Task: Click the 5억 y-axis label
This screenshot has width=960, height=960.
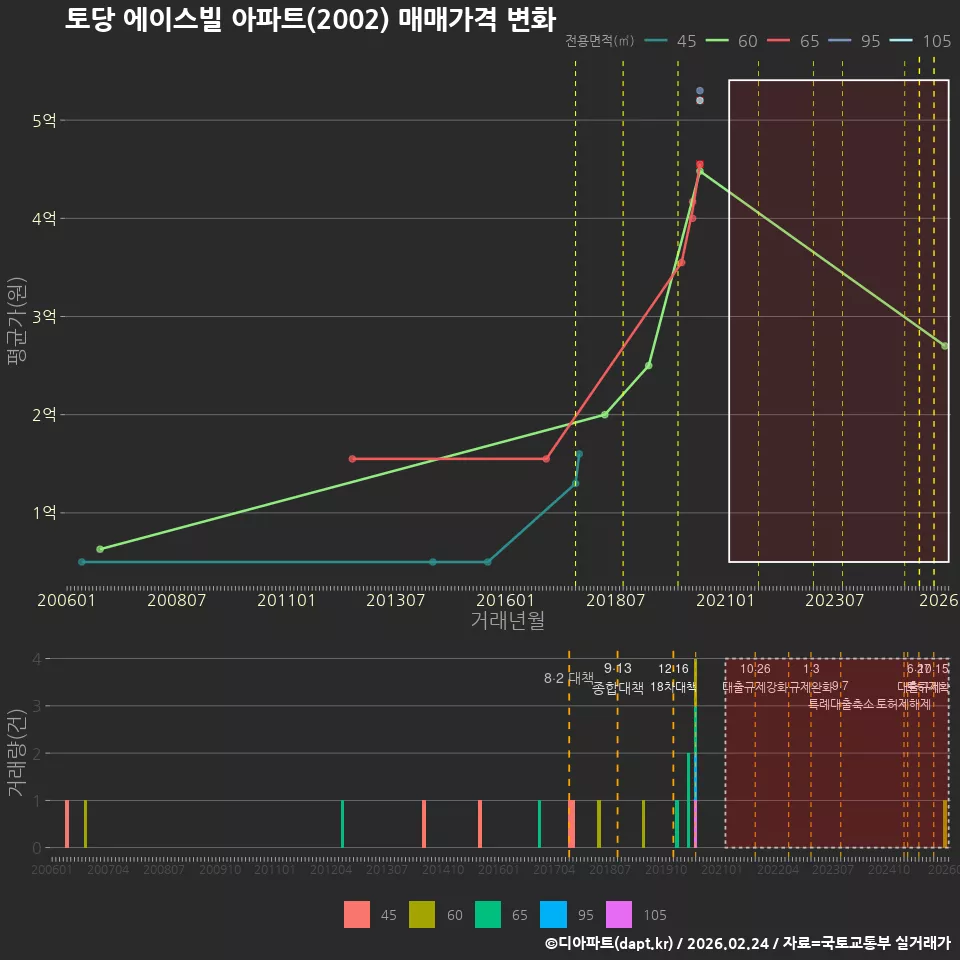Action: [x=44, y=121]
